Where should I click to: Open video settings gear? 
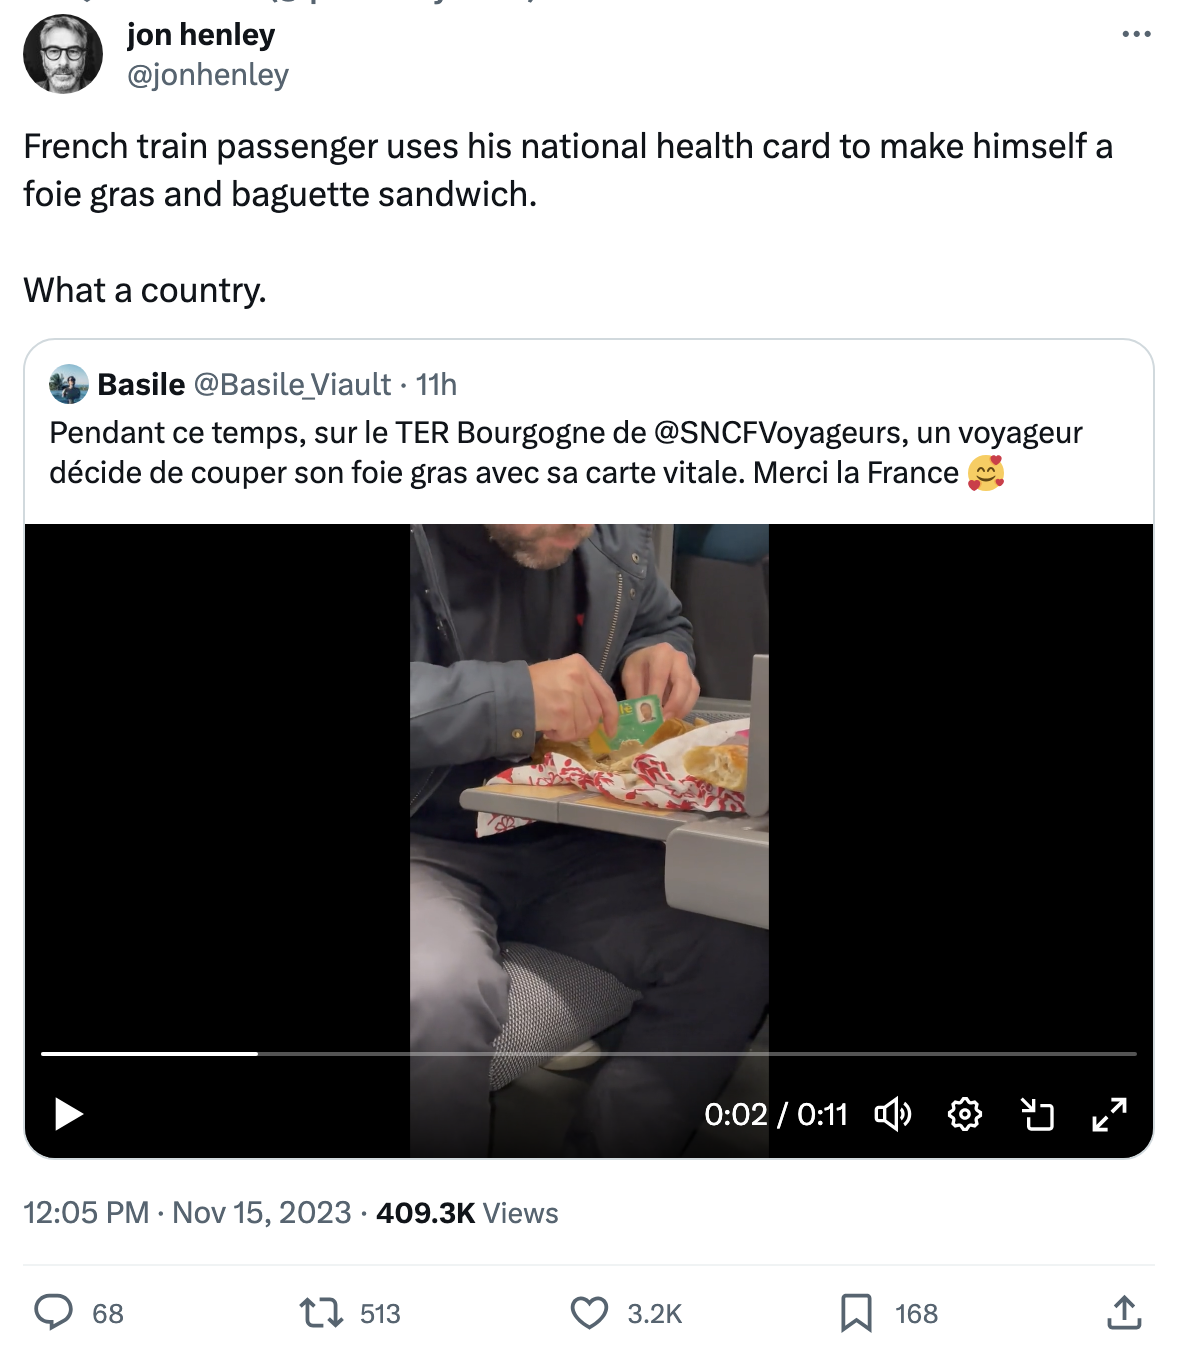(964, 1113)
